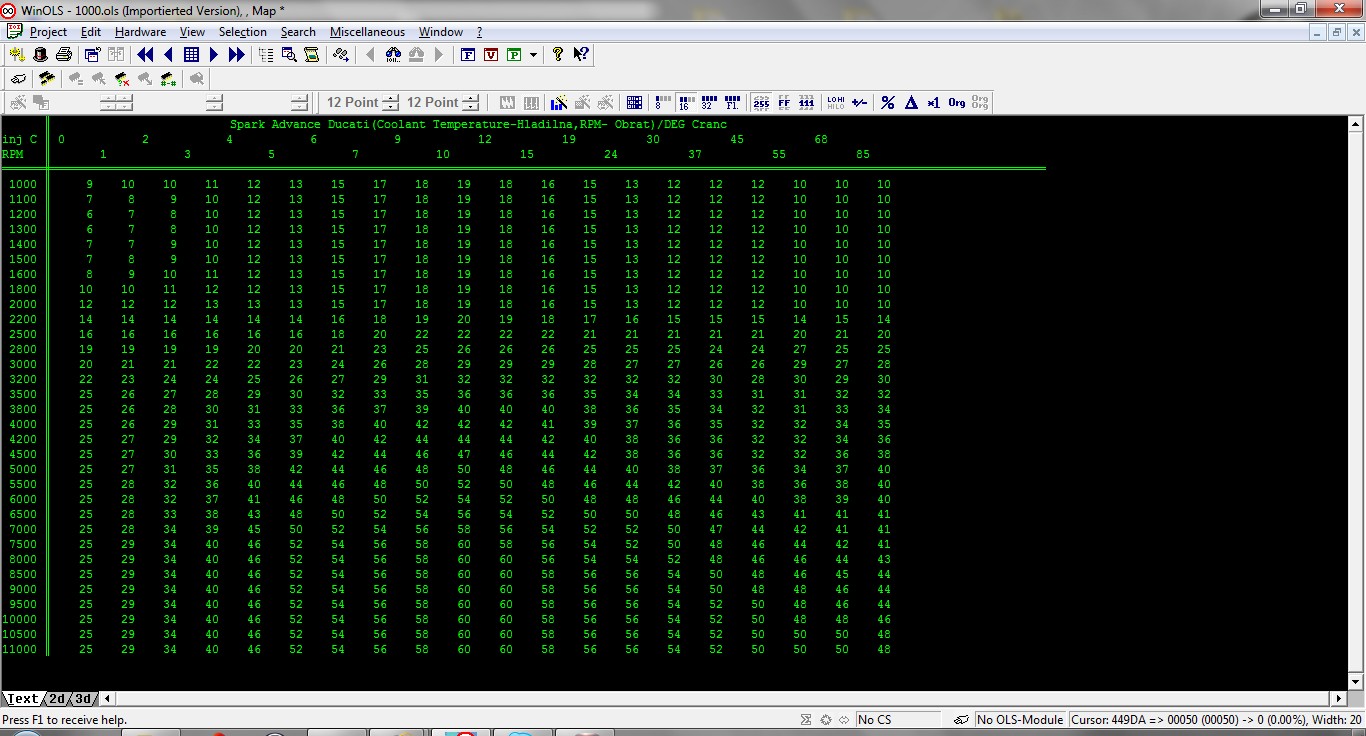Show values as percent difference

coord(888,102)
